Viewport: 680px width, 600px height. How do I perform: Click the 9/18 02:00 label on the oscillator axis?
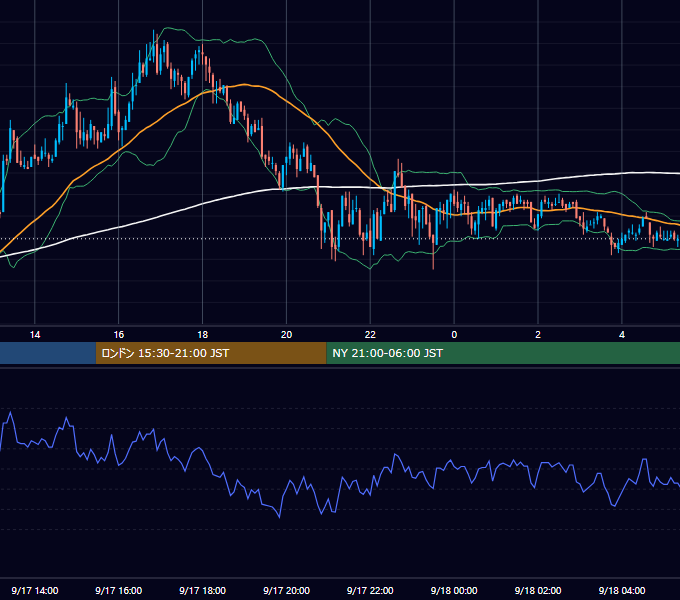[x=538, y=590]
